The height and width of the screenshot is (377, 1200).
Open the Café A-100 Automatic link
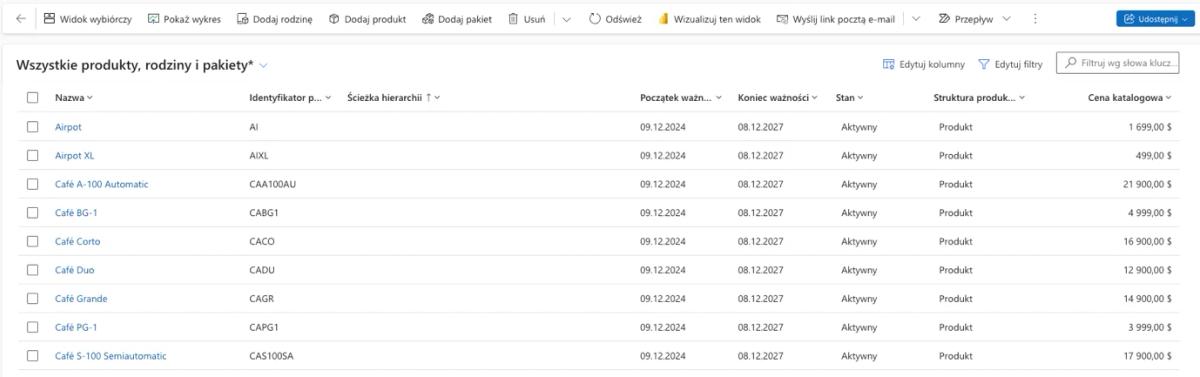101,184
